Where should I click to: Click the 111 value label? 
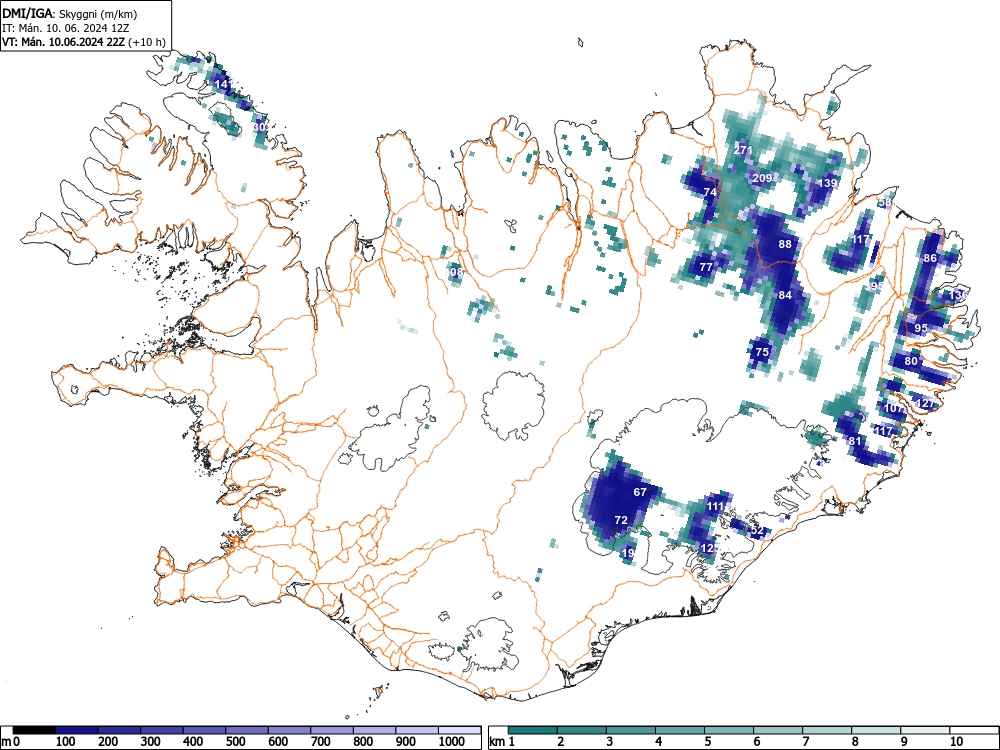coord(716,506)
